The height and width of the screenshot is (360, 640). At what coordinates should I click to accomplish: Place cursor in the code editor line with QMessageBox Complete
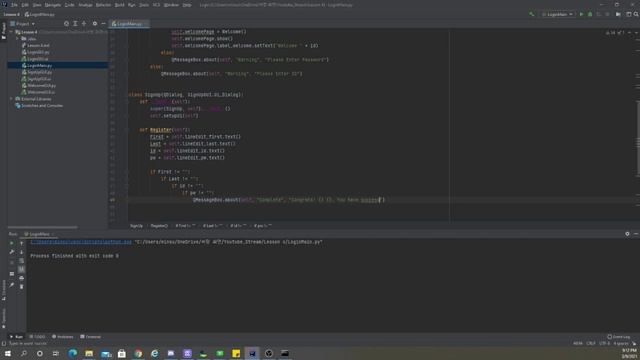point(289,200)
